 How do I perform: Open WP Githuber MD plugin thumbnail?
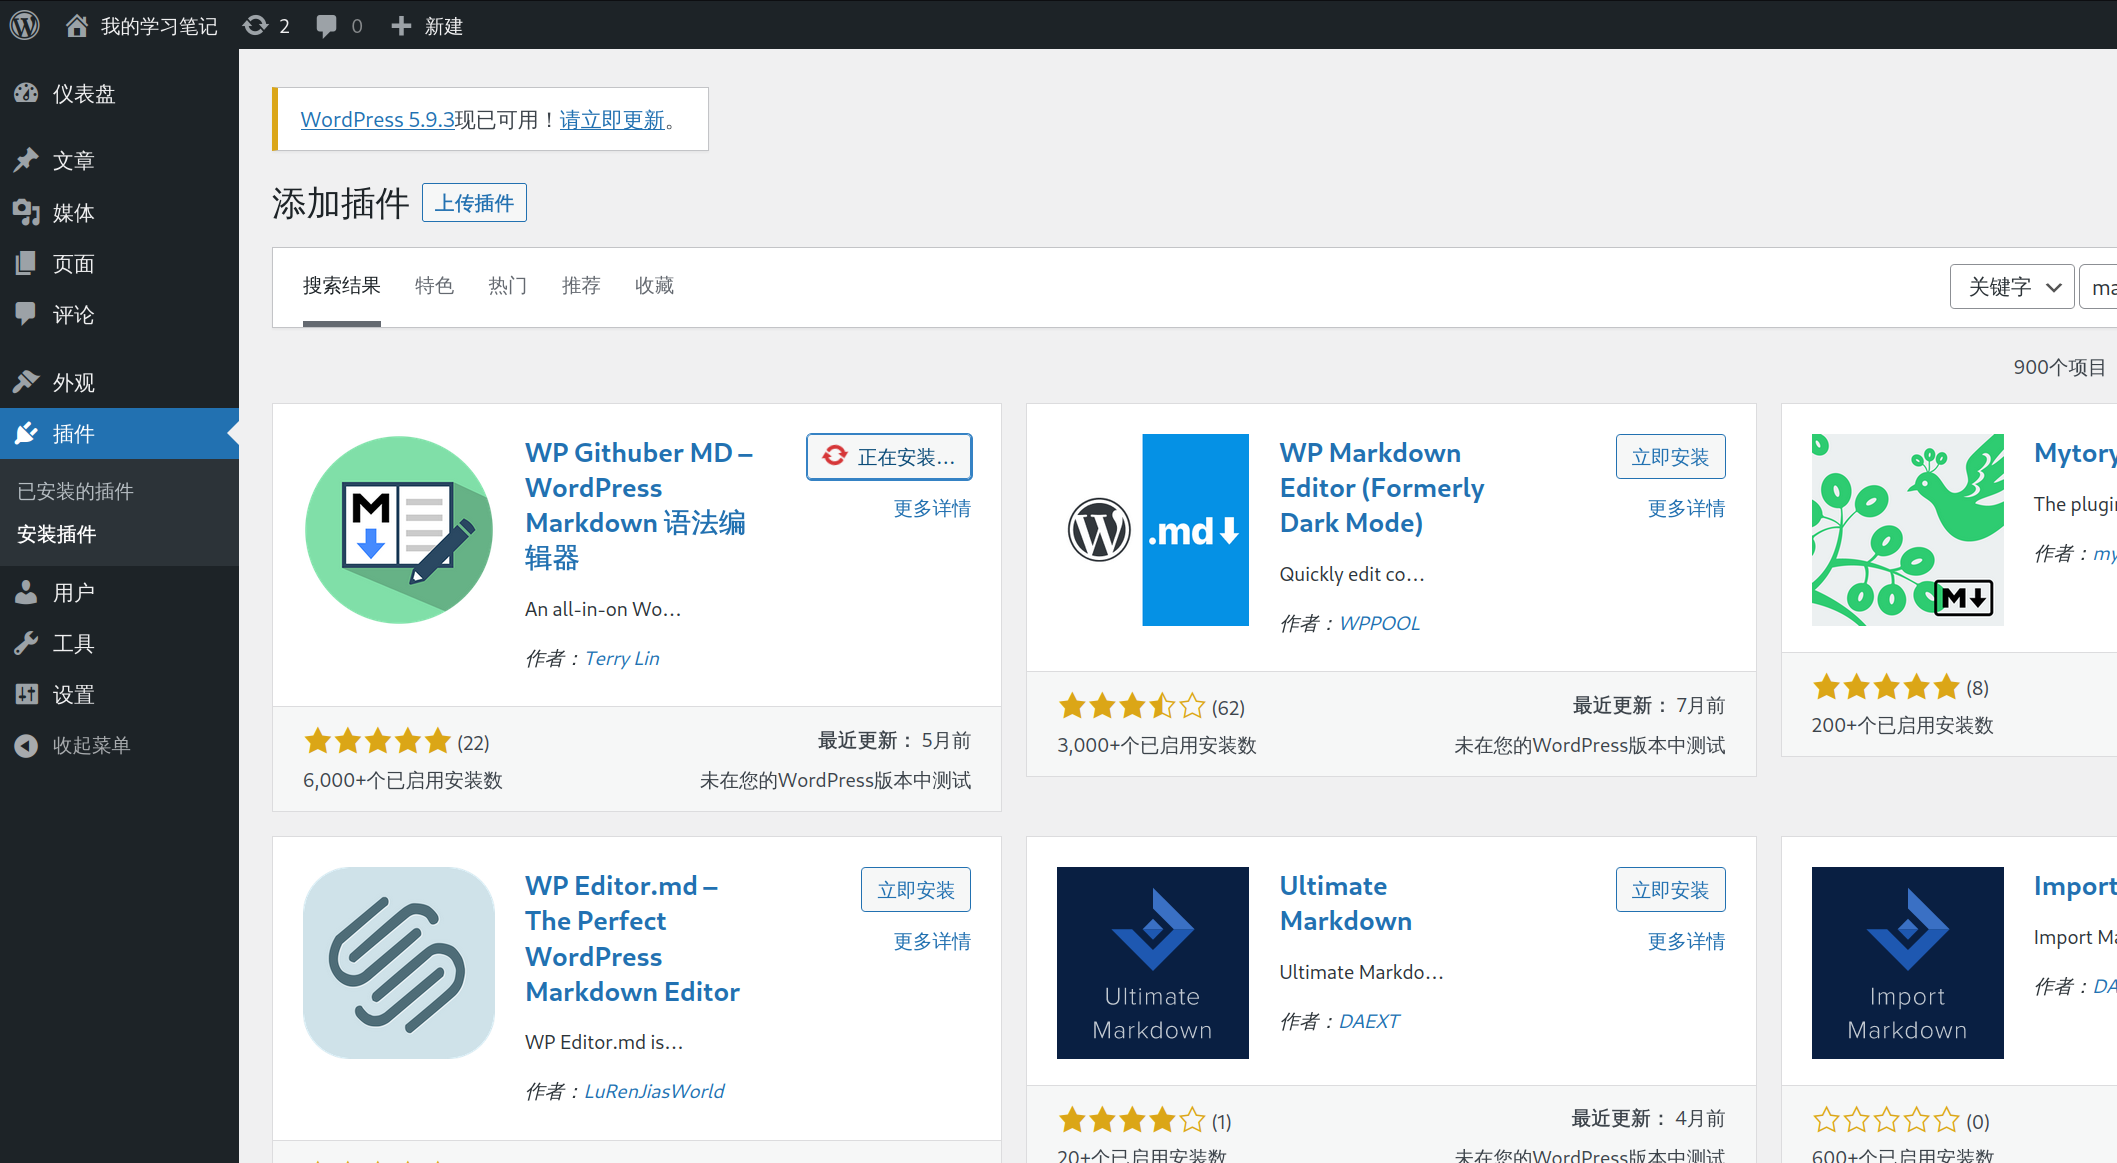coord(399,530)
